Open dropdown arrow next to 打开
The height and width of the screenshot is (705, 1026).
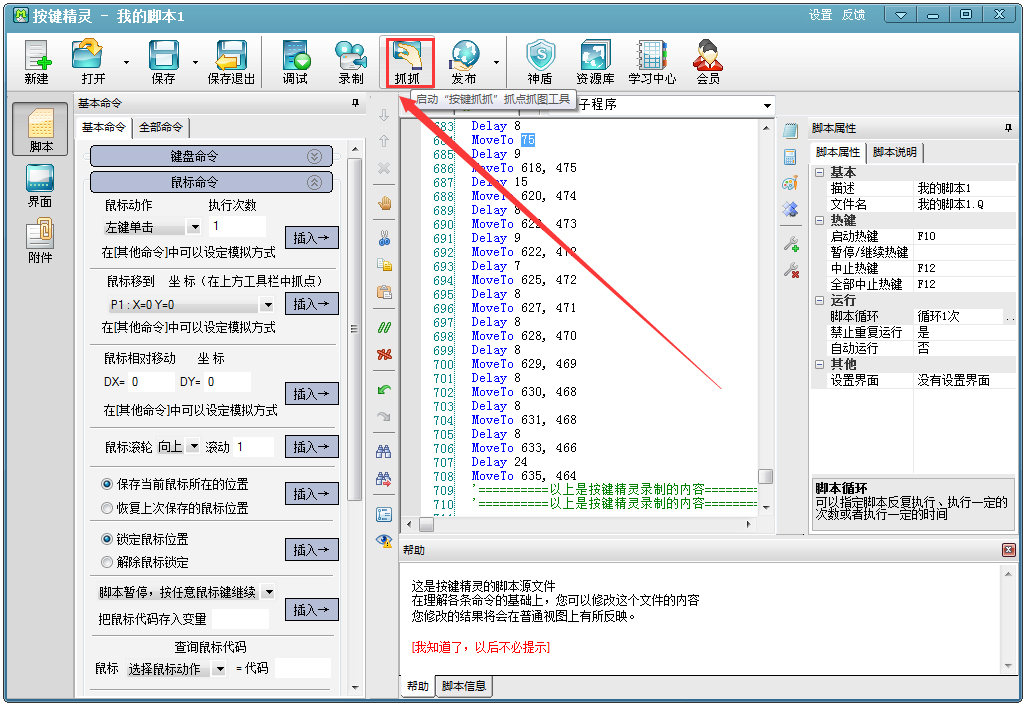tap(126, 63)
